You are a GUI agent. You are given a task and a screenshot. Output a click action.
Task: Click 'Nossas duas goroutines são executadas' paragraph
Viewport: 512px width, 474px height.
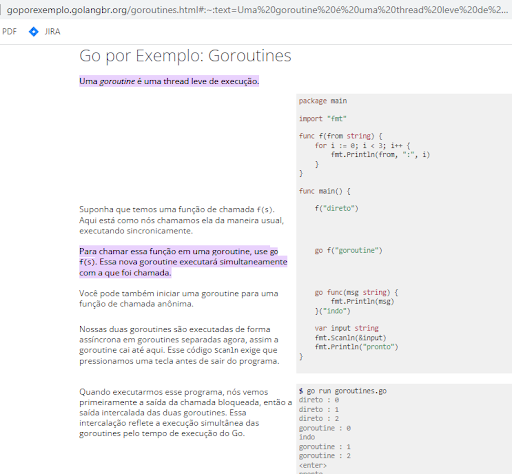coord(179,345)
